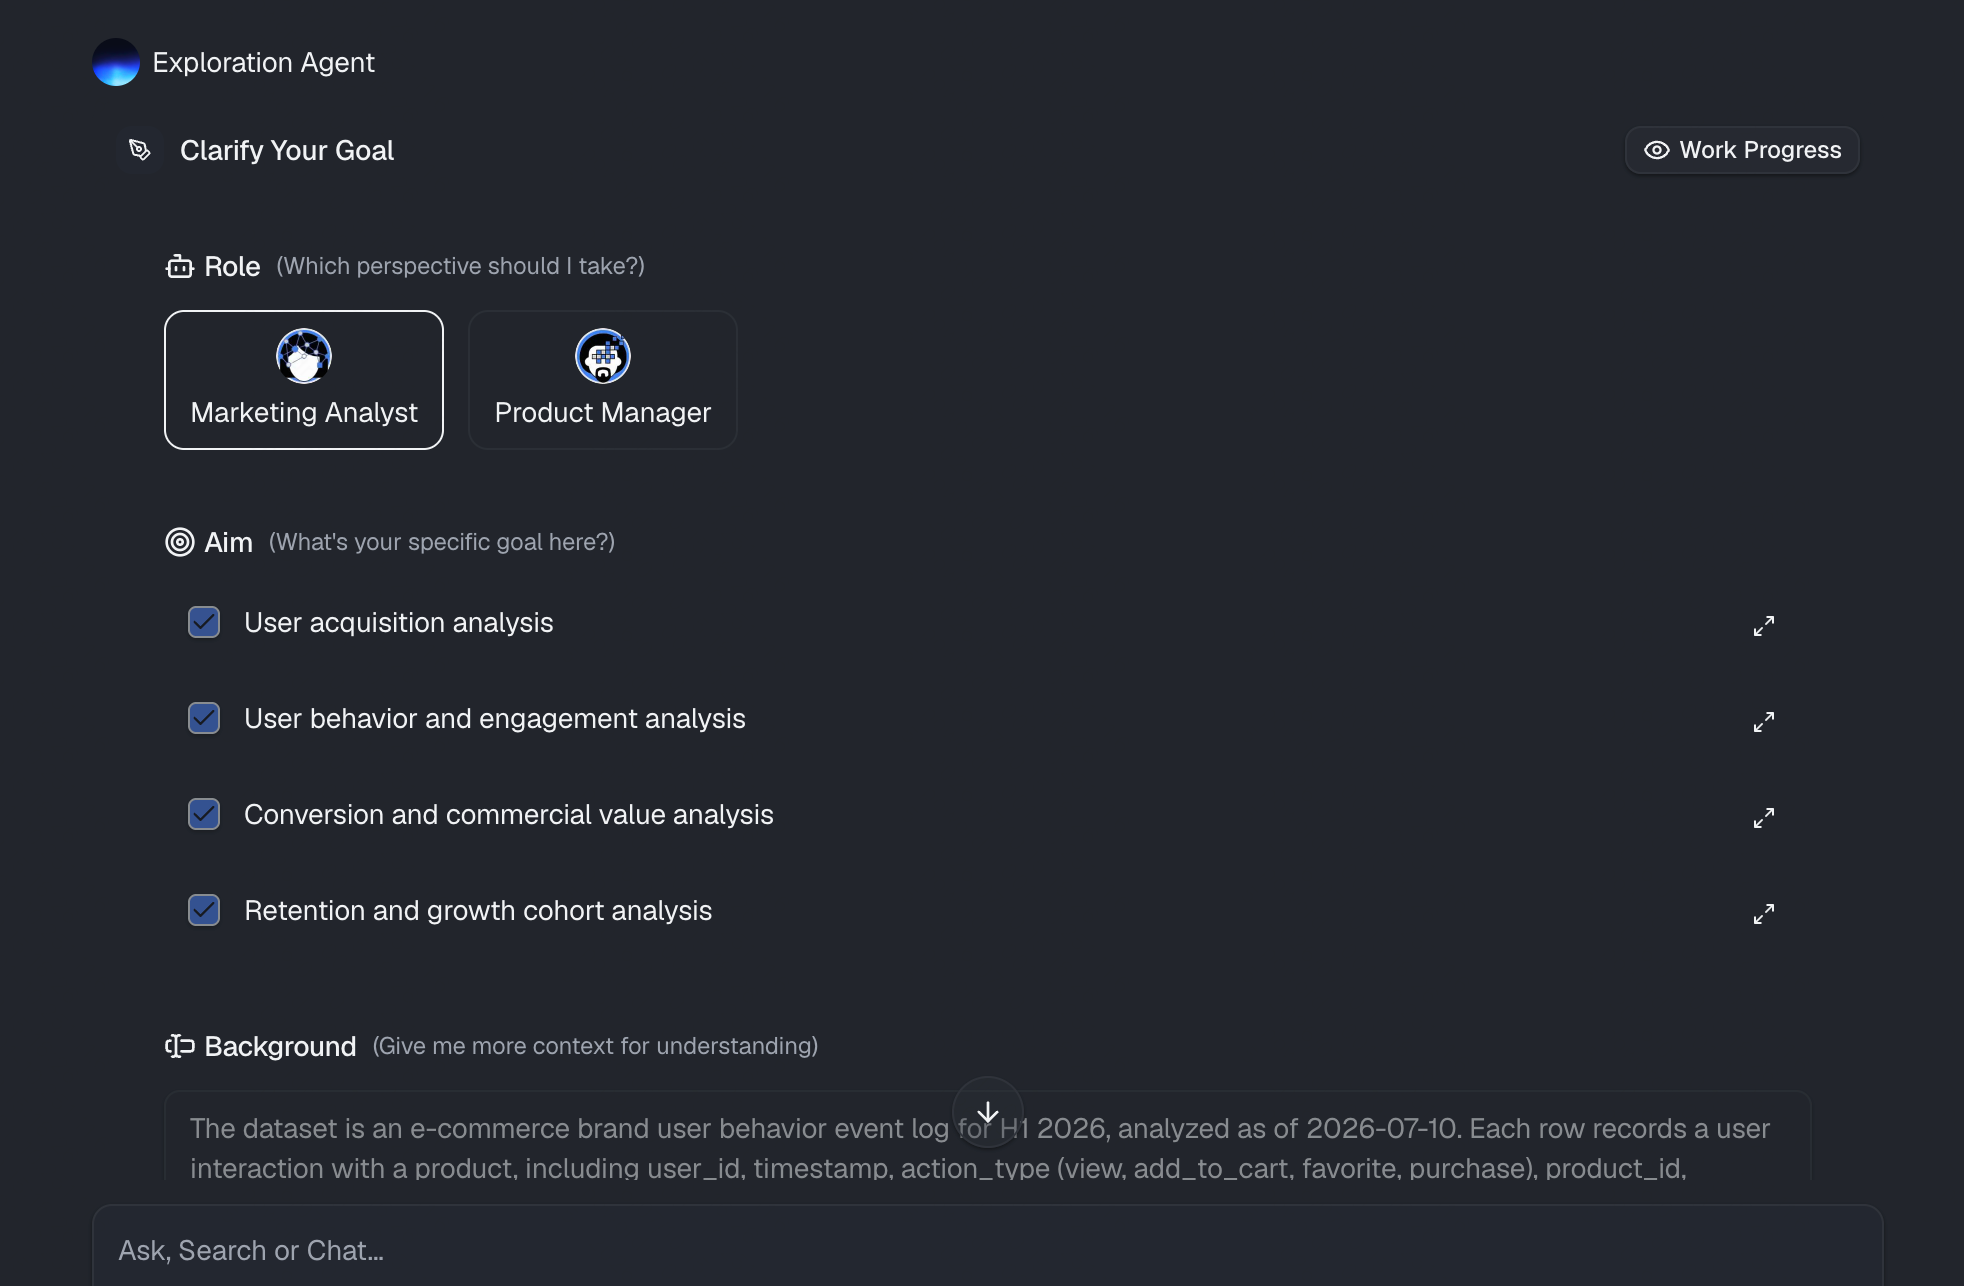
Task: Click the Marketing Analyst avatar image
Action: tap(304, 356)
